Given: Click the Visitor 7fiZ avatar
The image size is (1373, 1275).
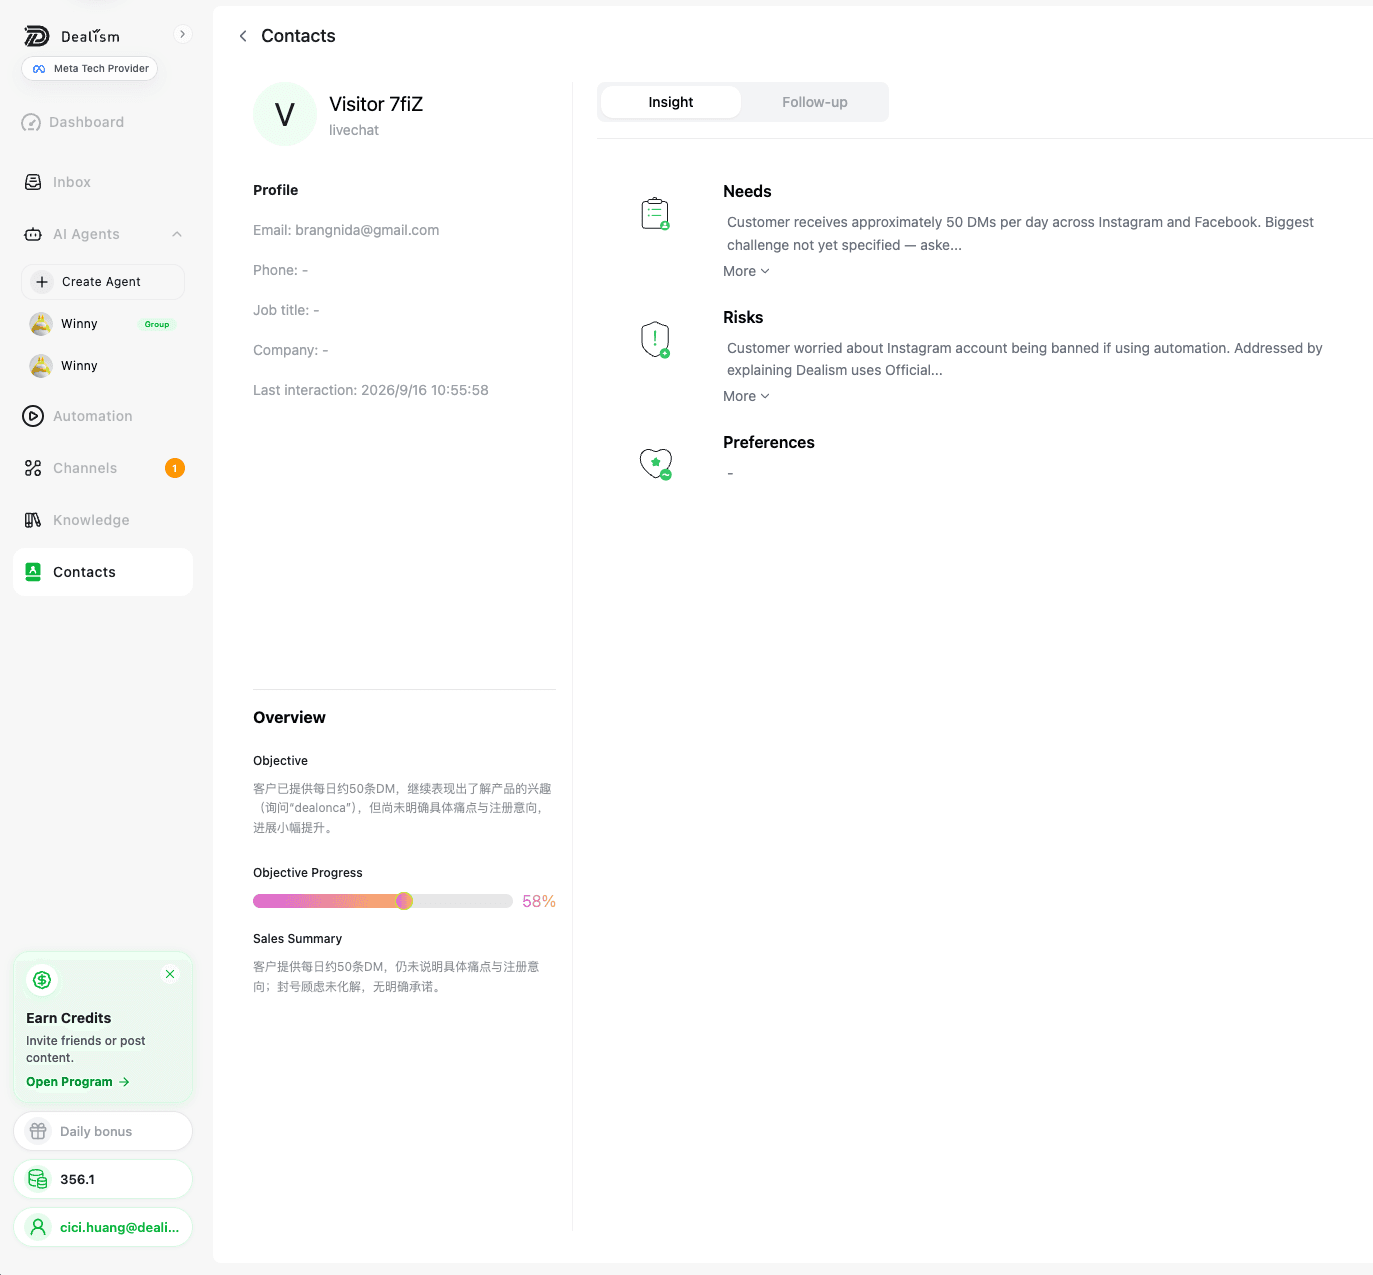Looking at the screenshot, I should [x=285, y=114].
